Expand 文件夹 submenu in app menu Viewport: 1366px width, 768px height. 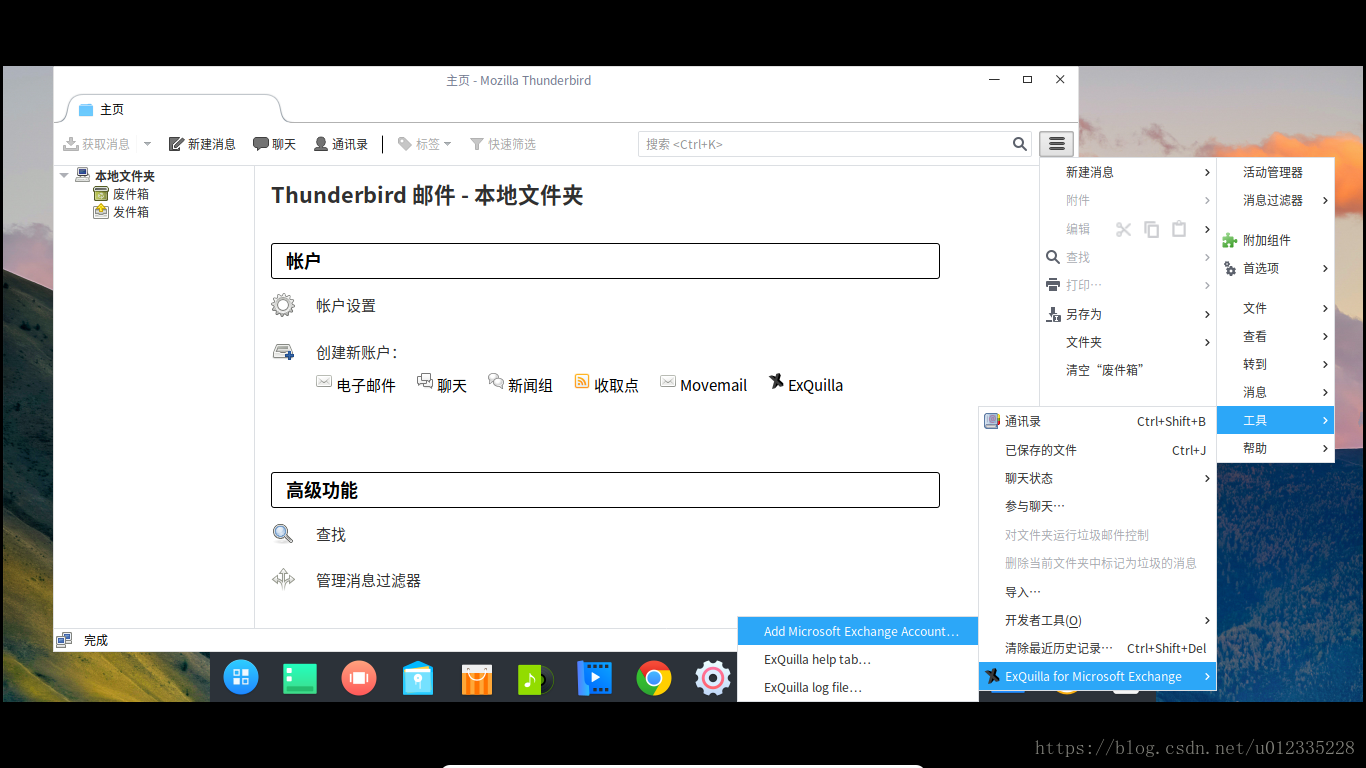[x=1128, y=342]
